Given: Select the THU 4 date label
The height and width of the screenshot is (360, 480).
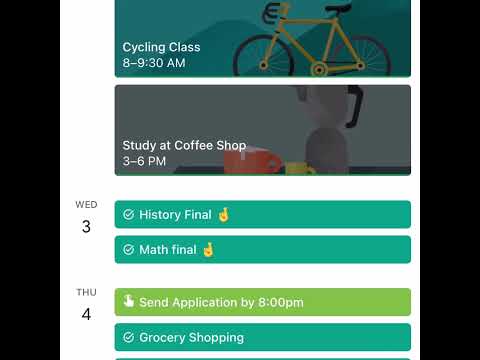Looking at the screenshot, I should (86, 305).
